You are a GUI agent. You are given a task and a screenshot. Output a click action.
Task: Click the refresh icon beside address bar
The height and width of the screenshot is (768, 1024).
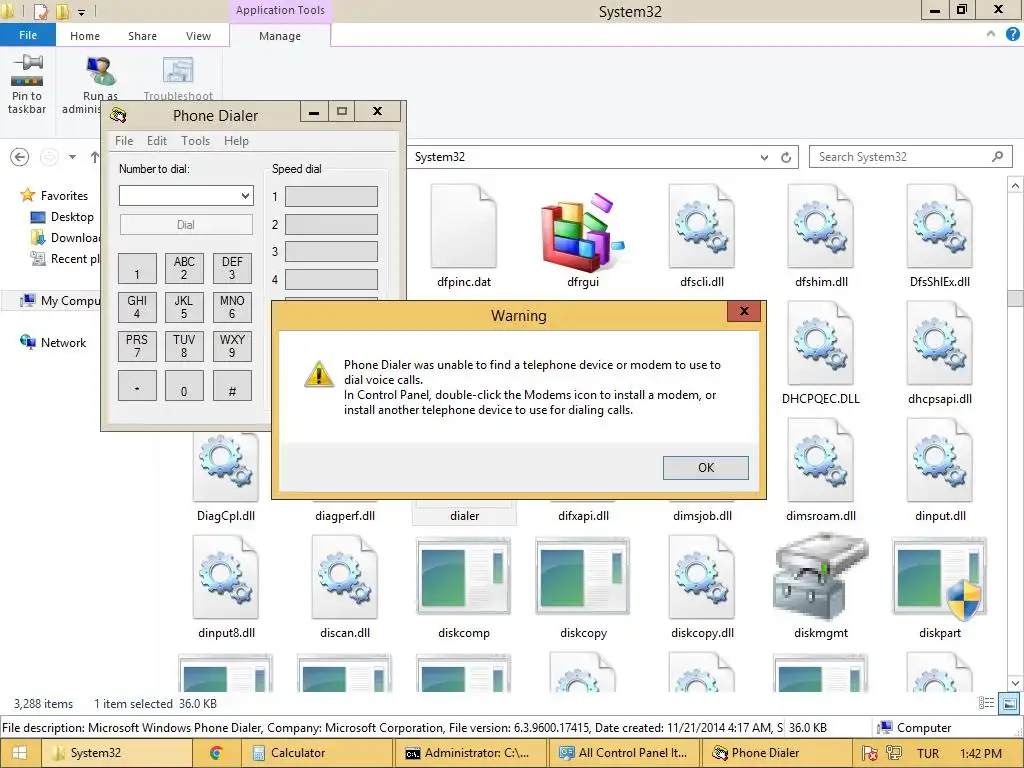pos(786,157)
